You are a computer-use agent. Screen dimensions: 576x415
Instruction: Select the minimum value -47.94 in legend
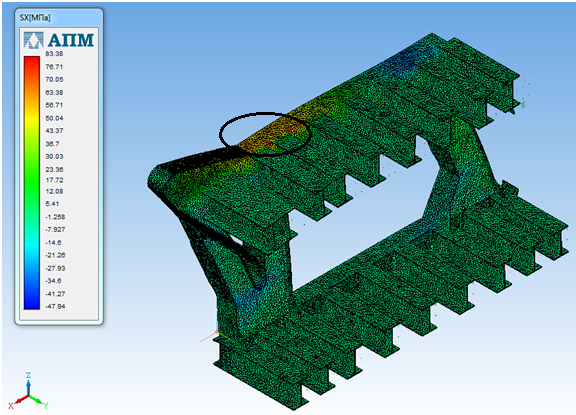(55, 306)
